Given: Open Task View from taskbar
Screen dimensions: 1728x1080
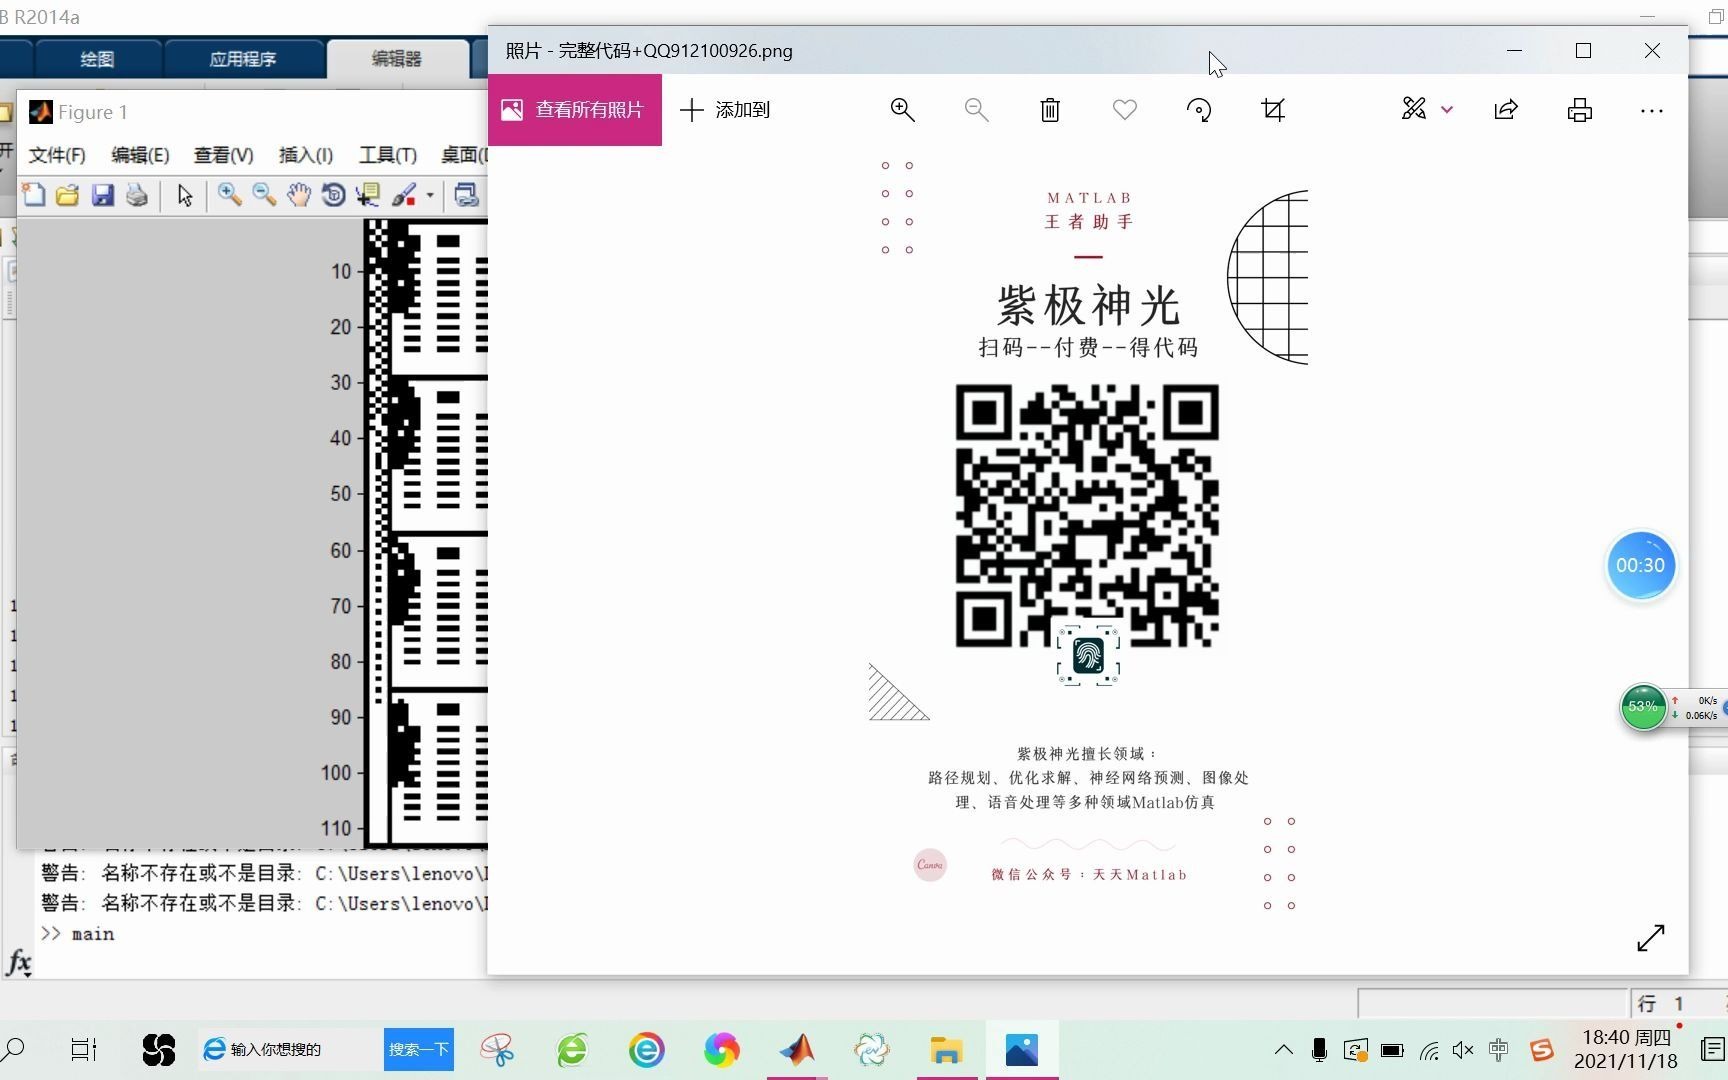Looking at the screenshot, I should click(x=84, y=1049).
